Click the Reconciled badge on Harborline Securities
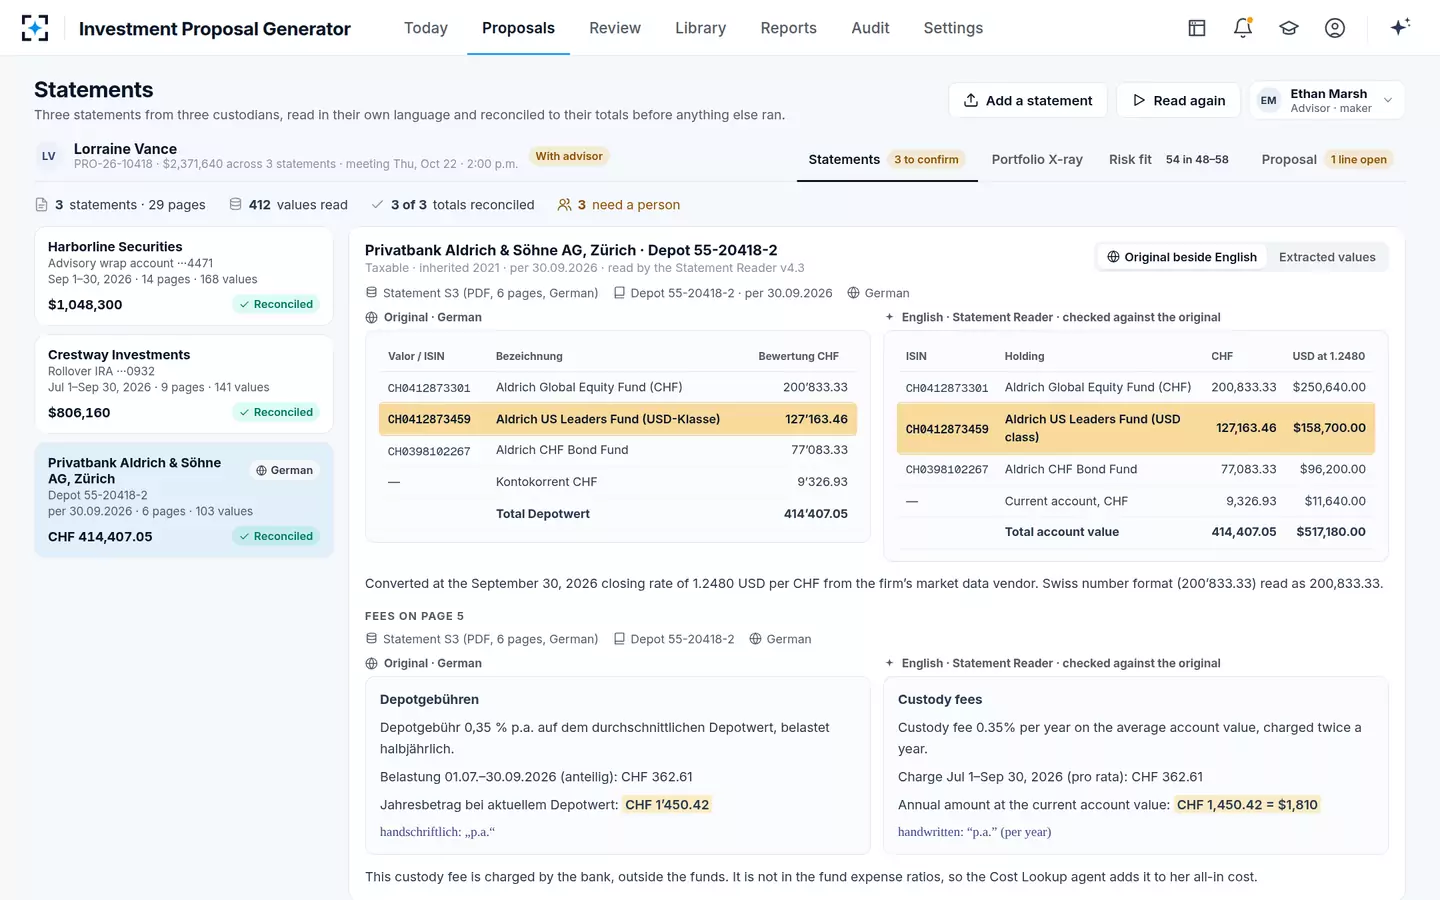1440x900 pixels. [x=276, y=304]
